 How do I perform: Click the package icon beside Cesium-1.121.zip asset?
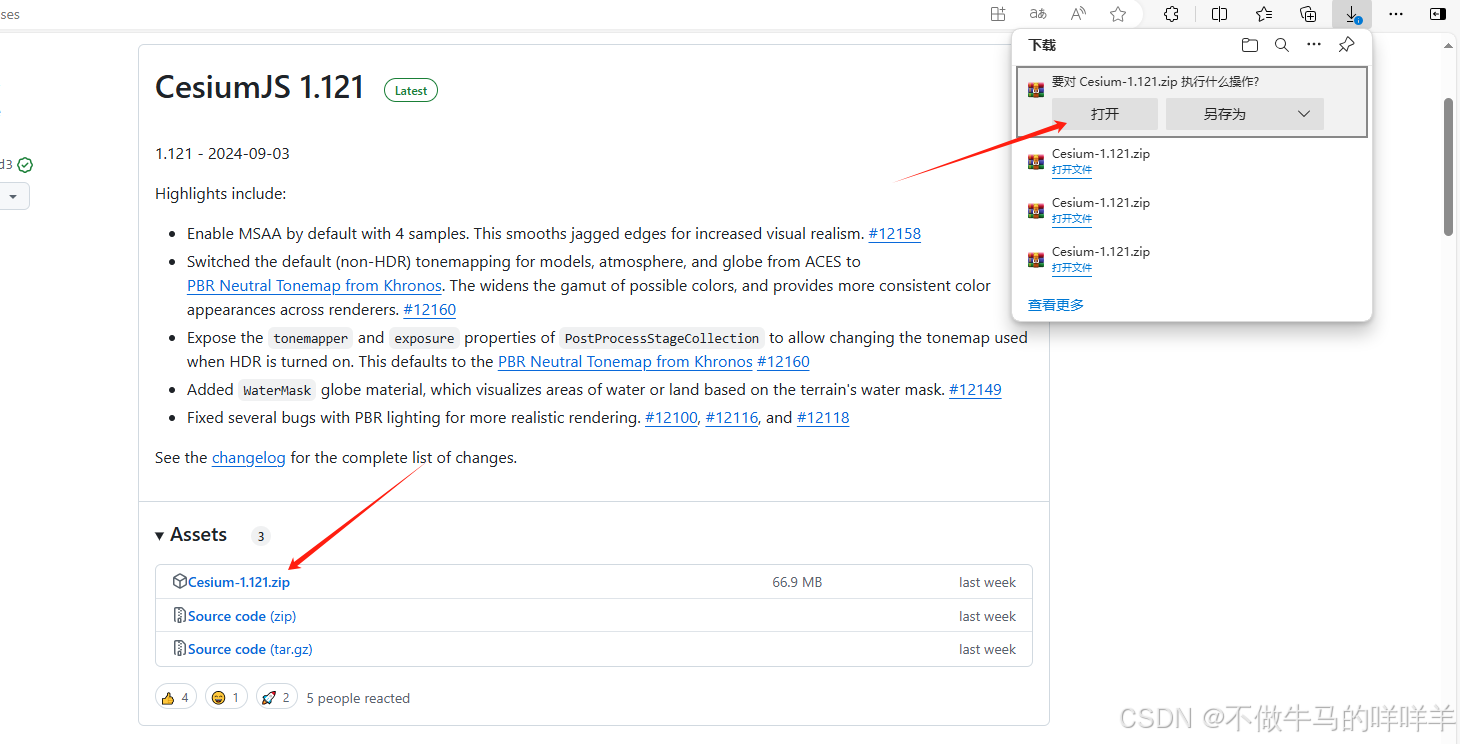point(180,581)
